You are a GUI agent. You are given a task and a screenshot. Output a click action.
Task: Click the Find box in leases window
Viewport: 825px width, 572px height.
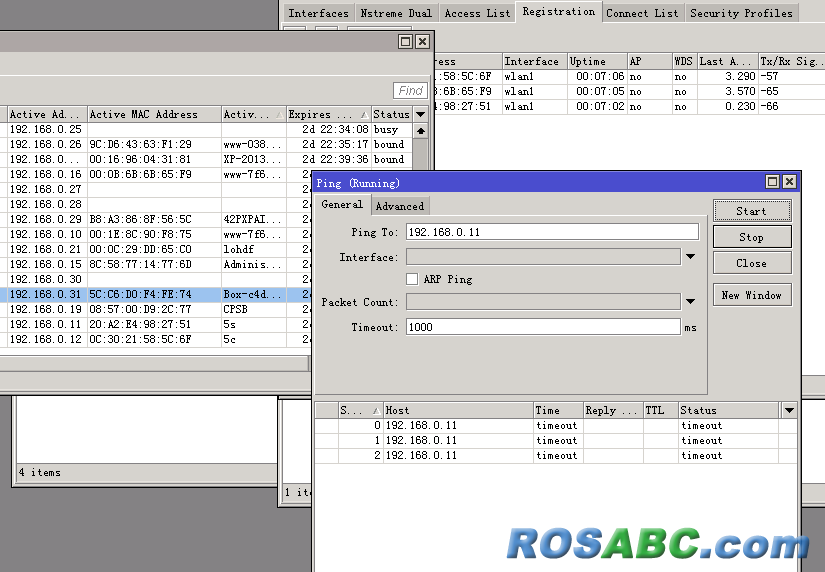point(410,91)
